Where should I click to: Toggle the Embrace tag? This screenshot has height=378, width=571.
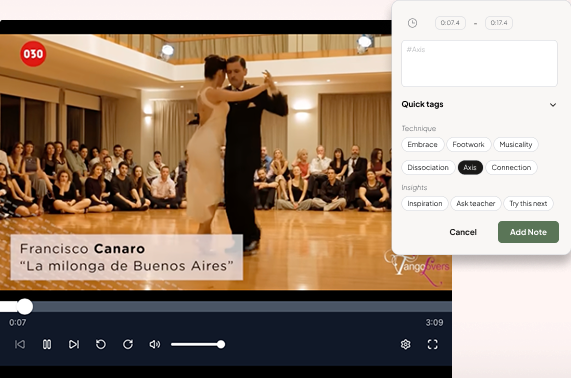tap(423, 145)
